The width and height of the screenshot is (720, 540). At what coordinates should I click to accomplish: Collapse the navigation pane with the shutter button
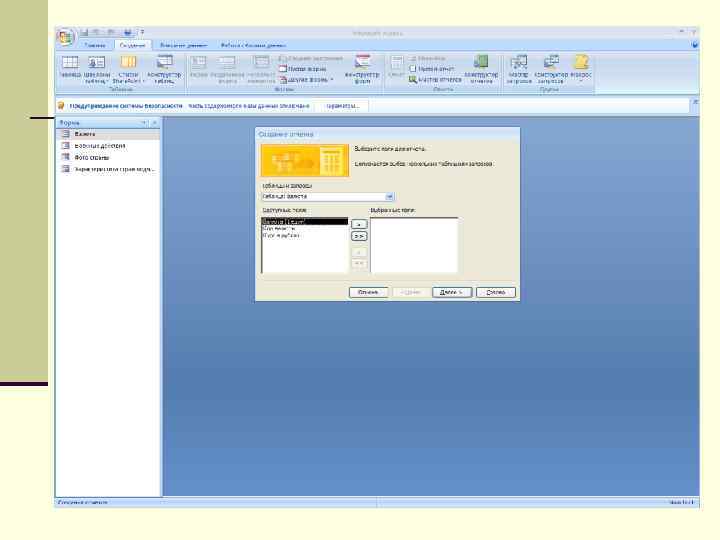click(x=155, y=123)
